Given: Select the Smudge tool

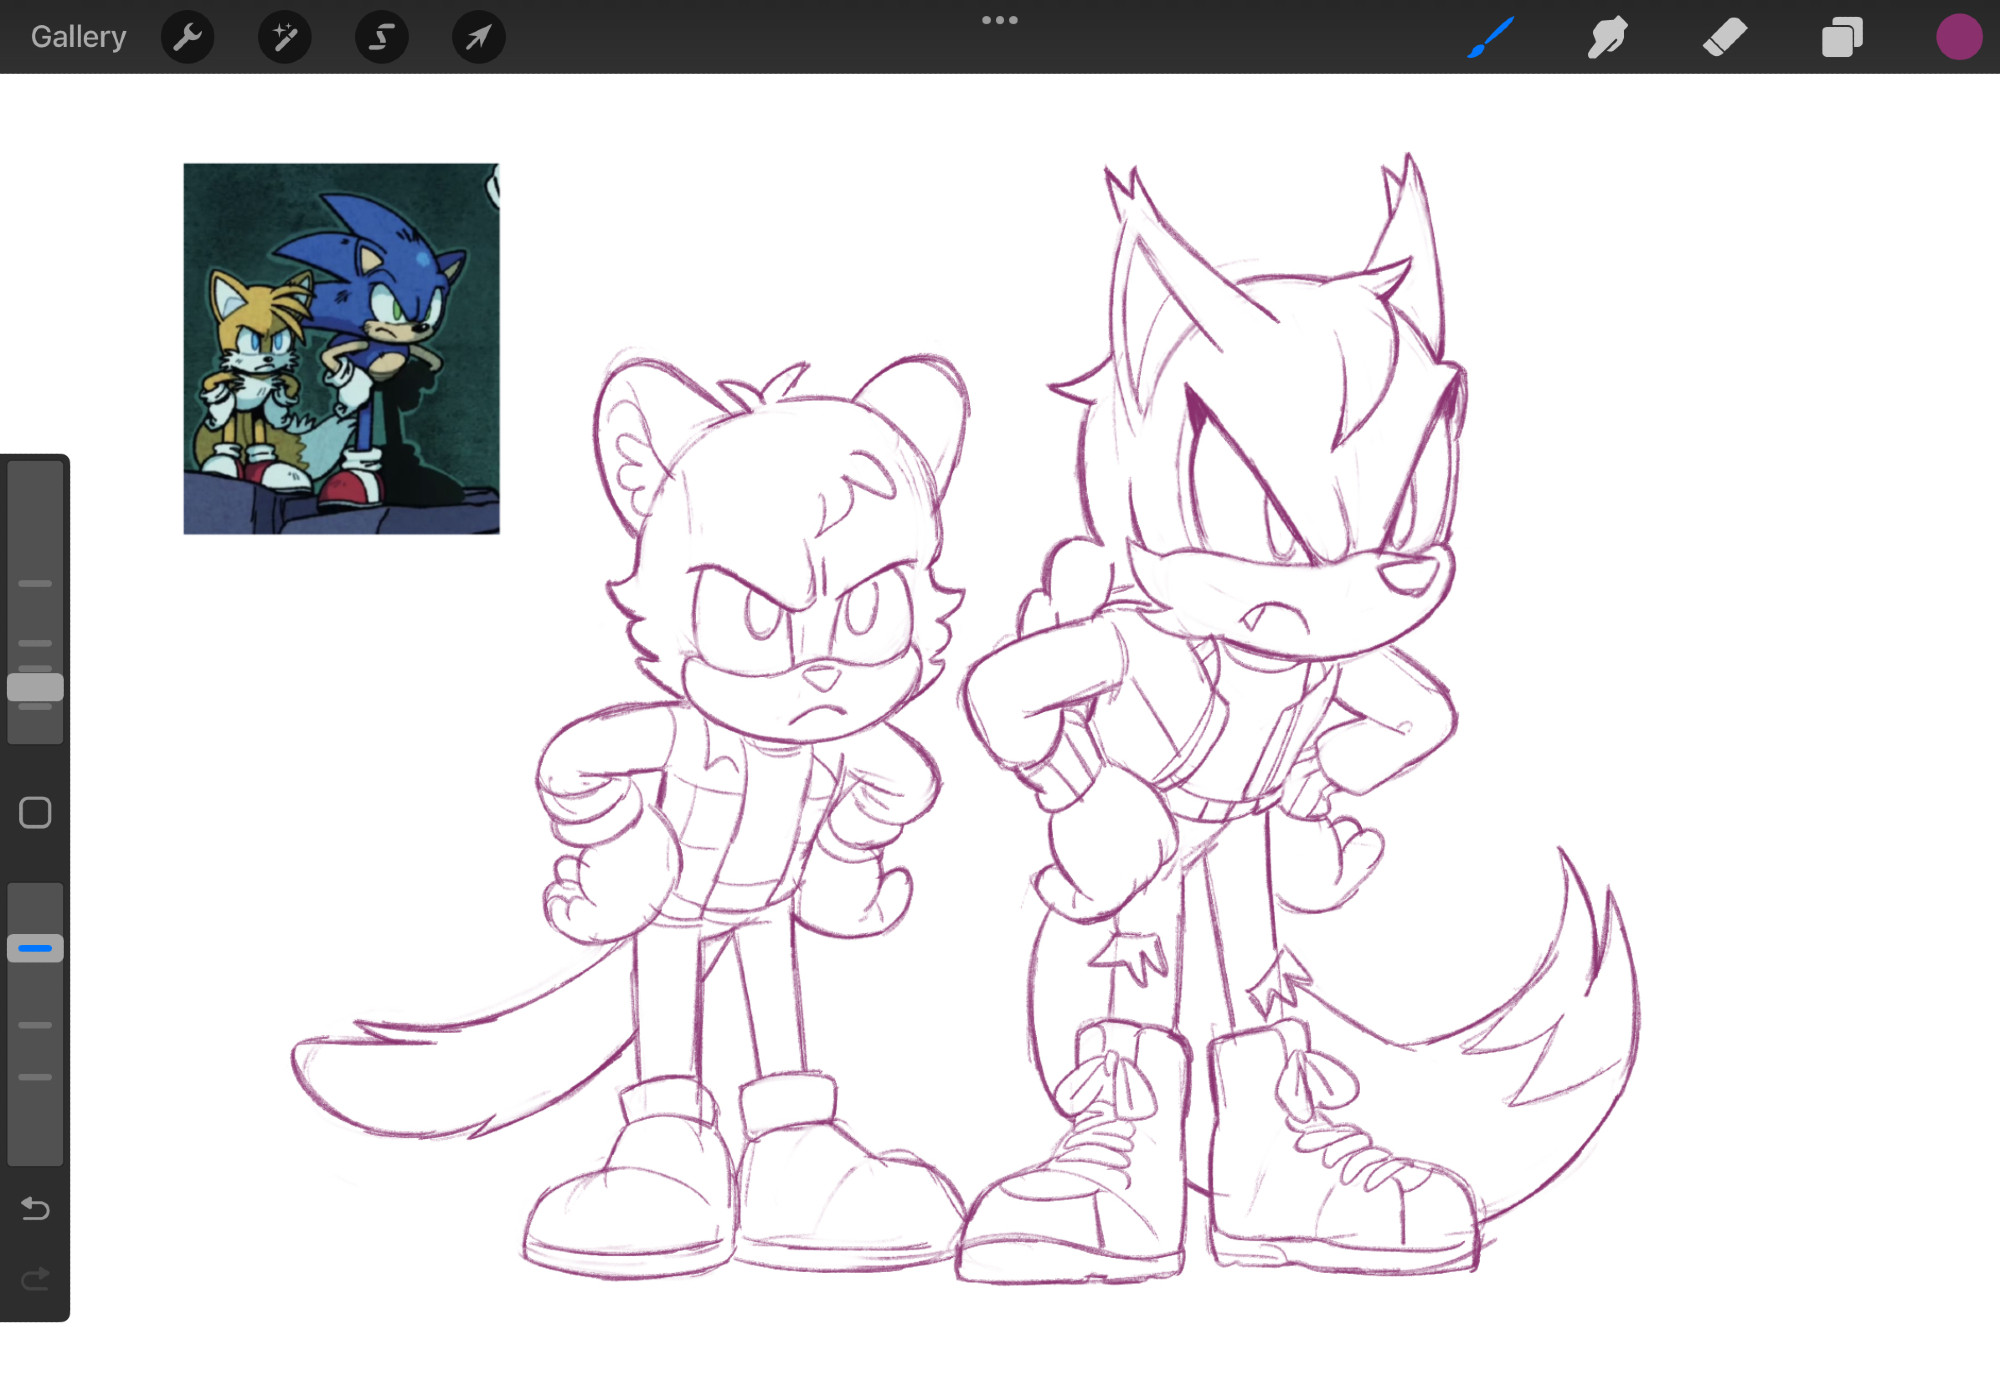Looking at the screenshot, I should pos(1607,38).
